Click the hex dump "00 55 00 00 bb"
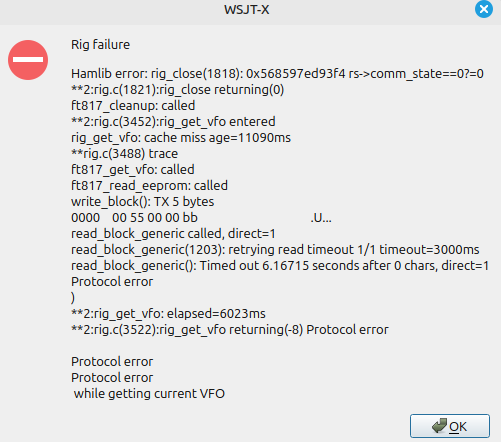This screenshot has height=442, width=501. click(155, 218)
